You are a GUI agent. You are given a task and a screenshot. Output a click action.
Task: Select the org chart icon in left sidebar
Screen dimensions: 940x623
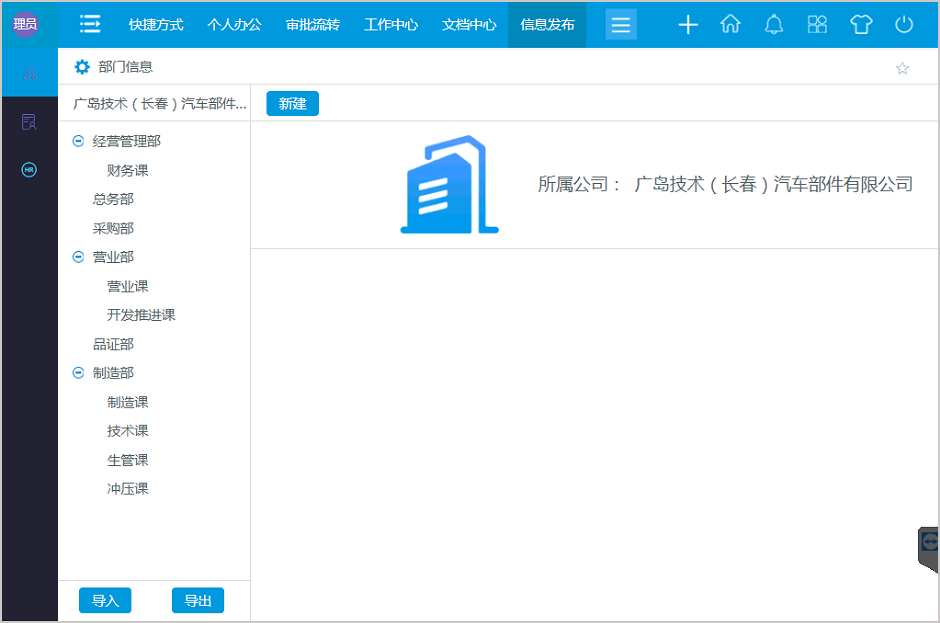coord(29,72)
